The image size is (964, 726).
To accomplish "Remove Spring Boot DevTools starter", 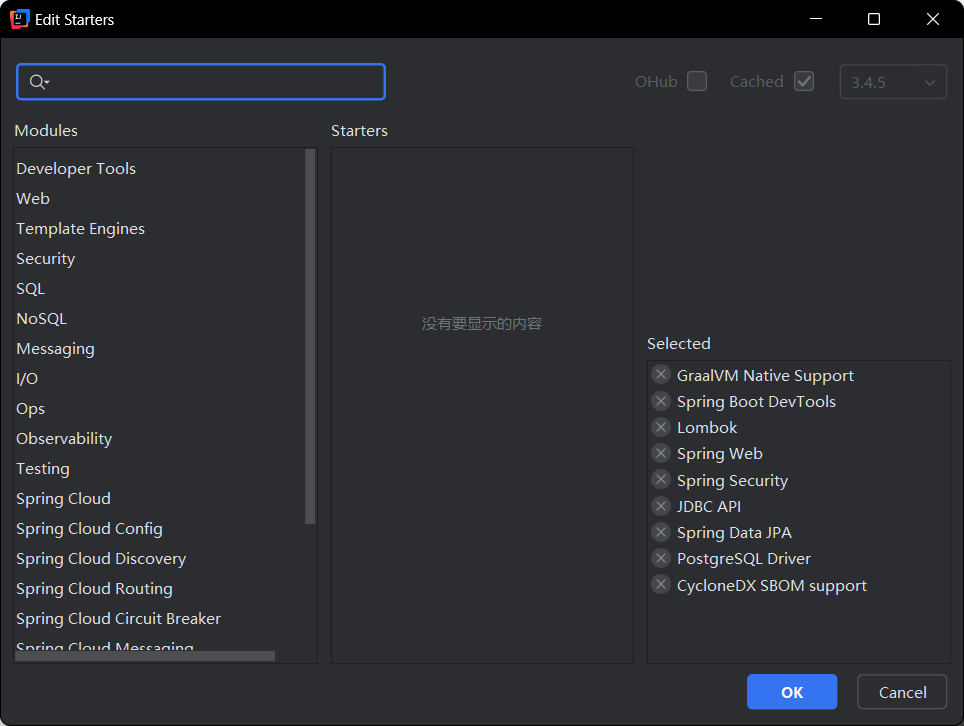I will [x=661, y=401].
